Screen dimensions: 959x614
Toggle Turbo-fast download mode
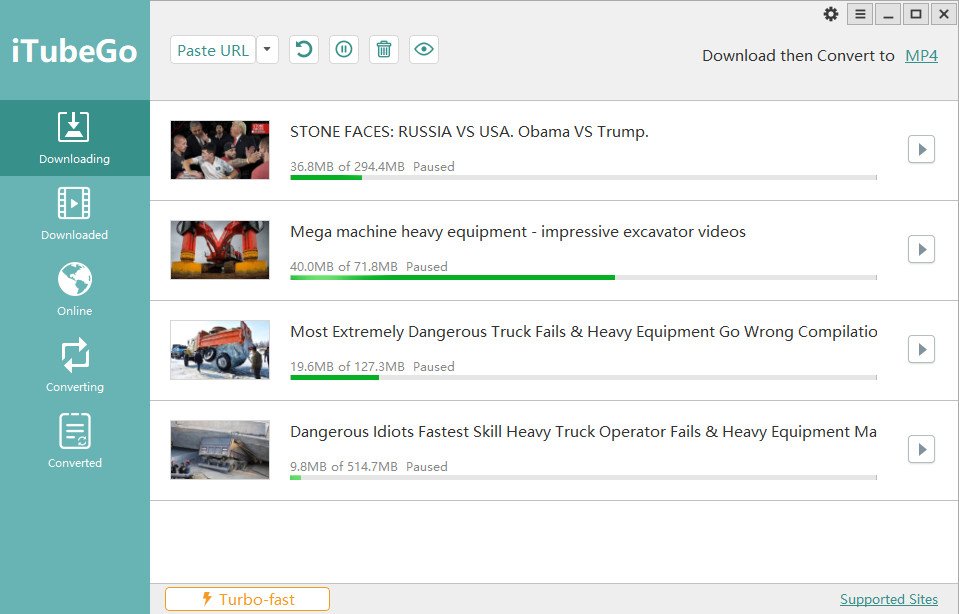coord(248,599)
